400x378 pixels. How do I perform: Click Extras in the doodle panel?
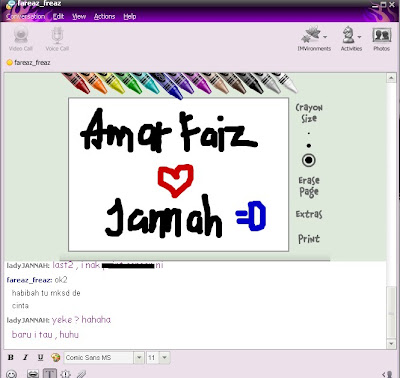pyautogui.click(x=309, y=214)
